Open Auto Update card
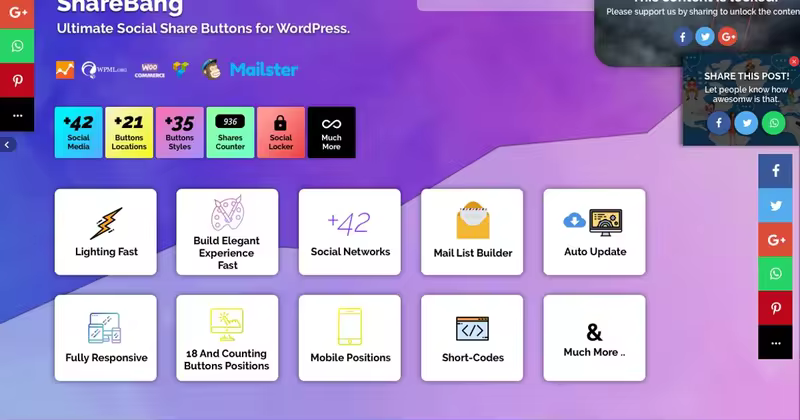This screenshot has height=420, width=800. coord(594,232)
